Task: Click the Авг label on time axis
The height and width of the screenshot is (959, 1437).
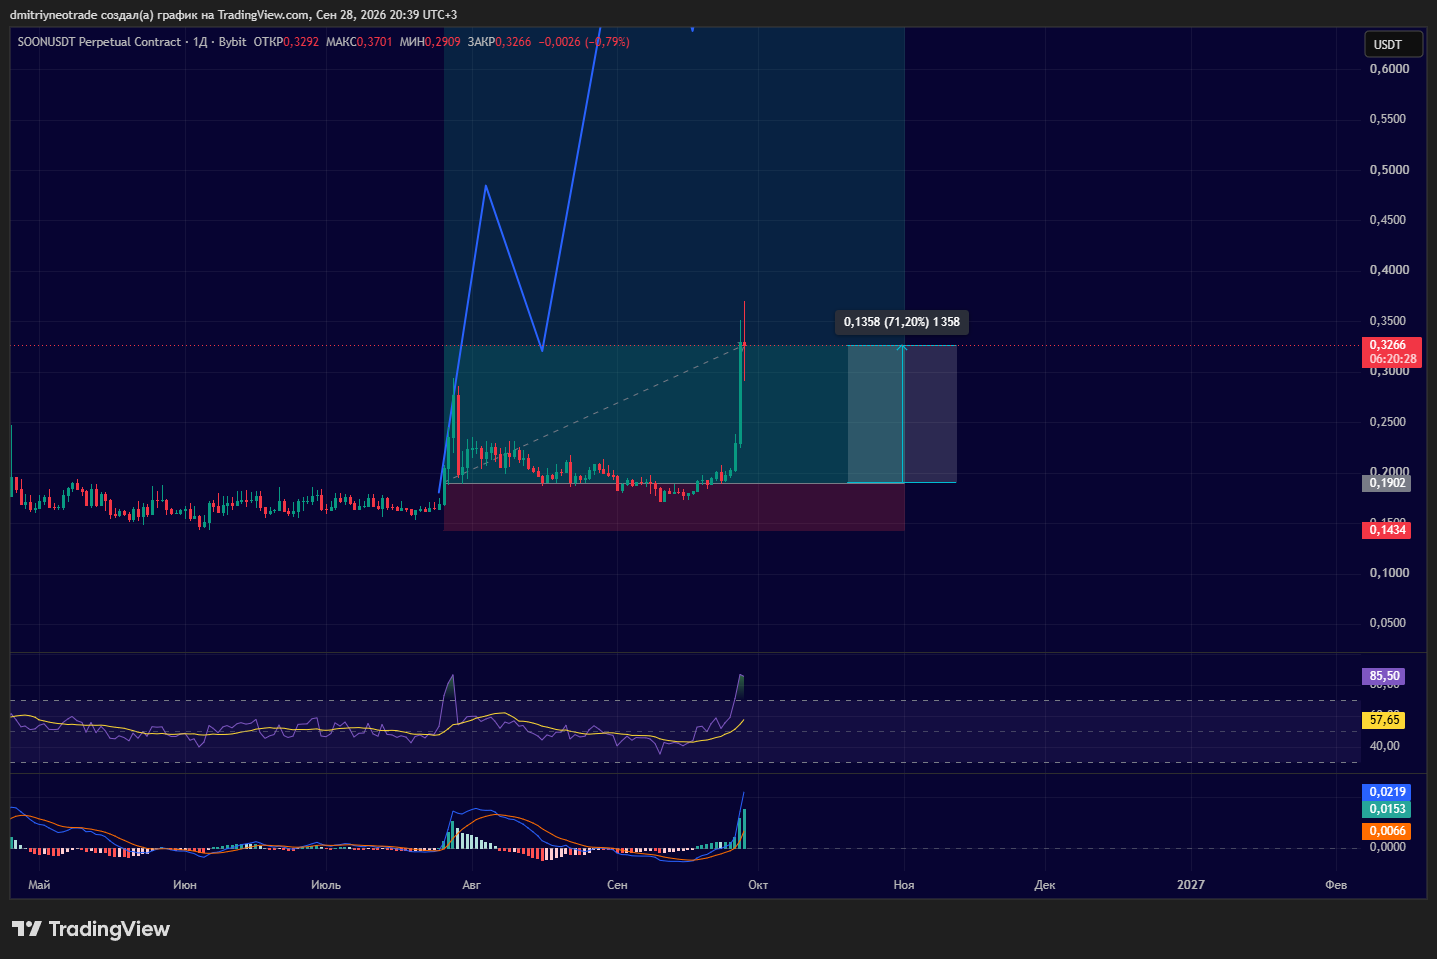Action: [472, 885]
